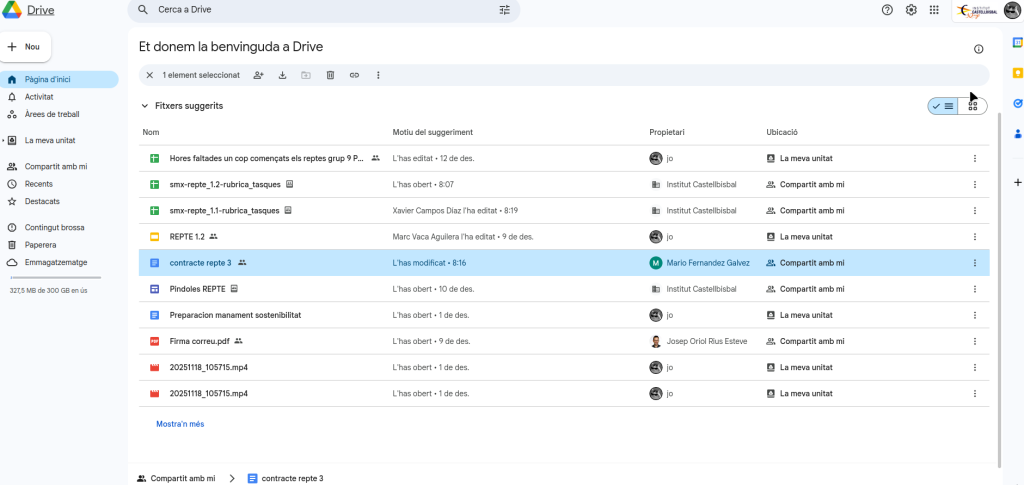Click the Cerca a Drive search field
1024x485 pixels.
point(320,10)
